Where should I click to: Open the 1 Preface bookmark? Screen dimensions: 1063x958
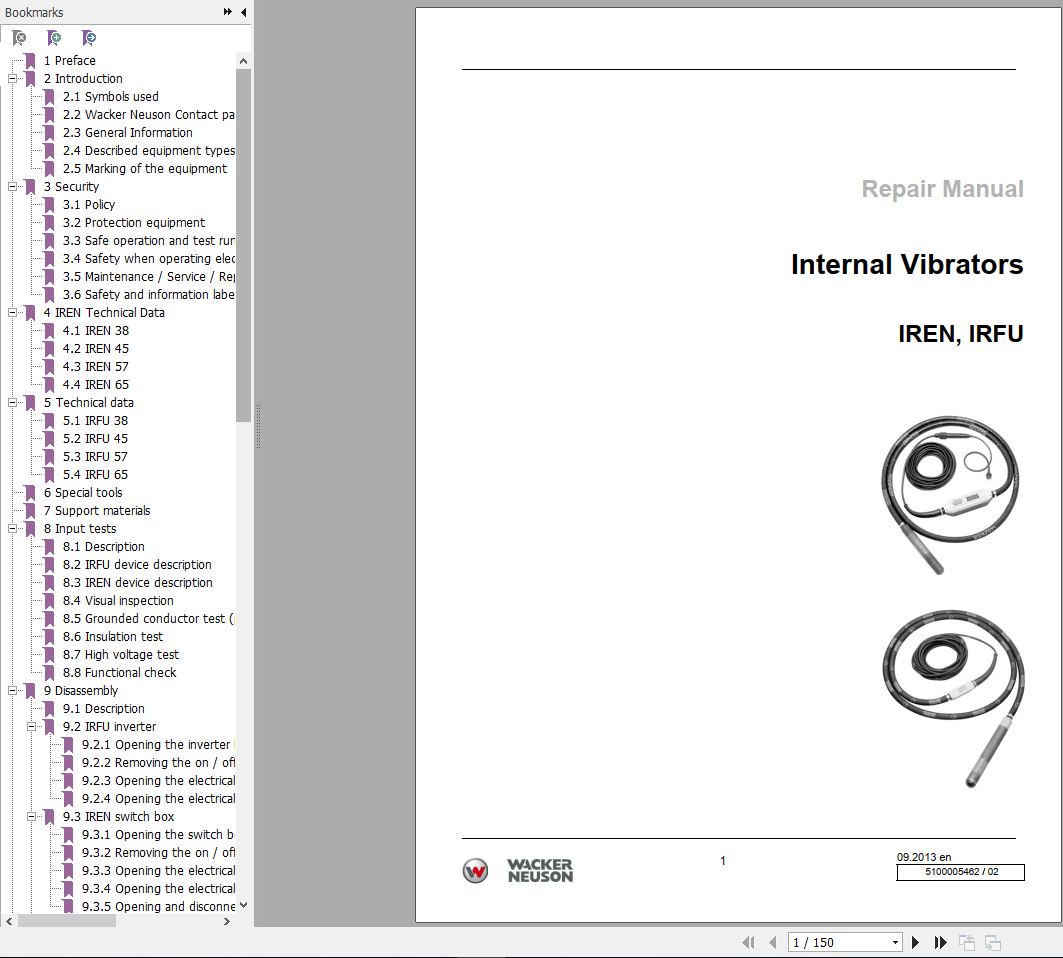(70, 61)
